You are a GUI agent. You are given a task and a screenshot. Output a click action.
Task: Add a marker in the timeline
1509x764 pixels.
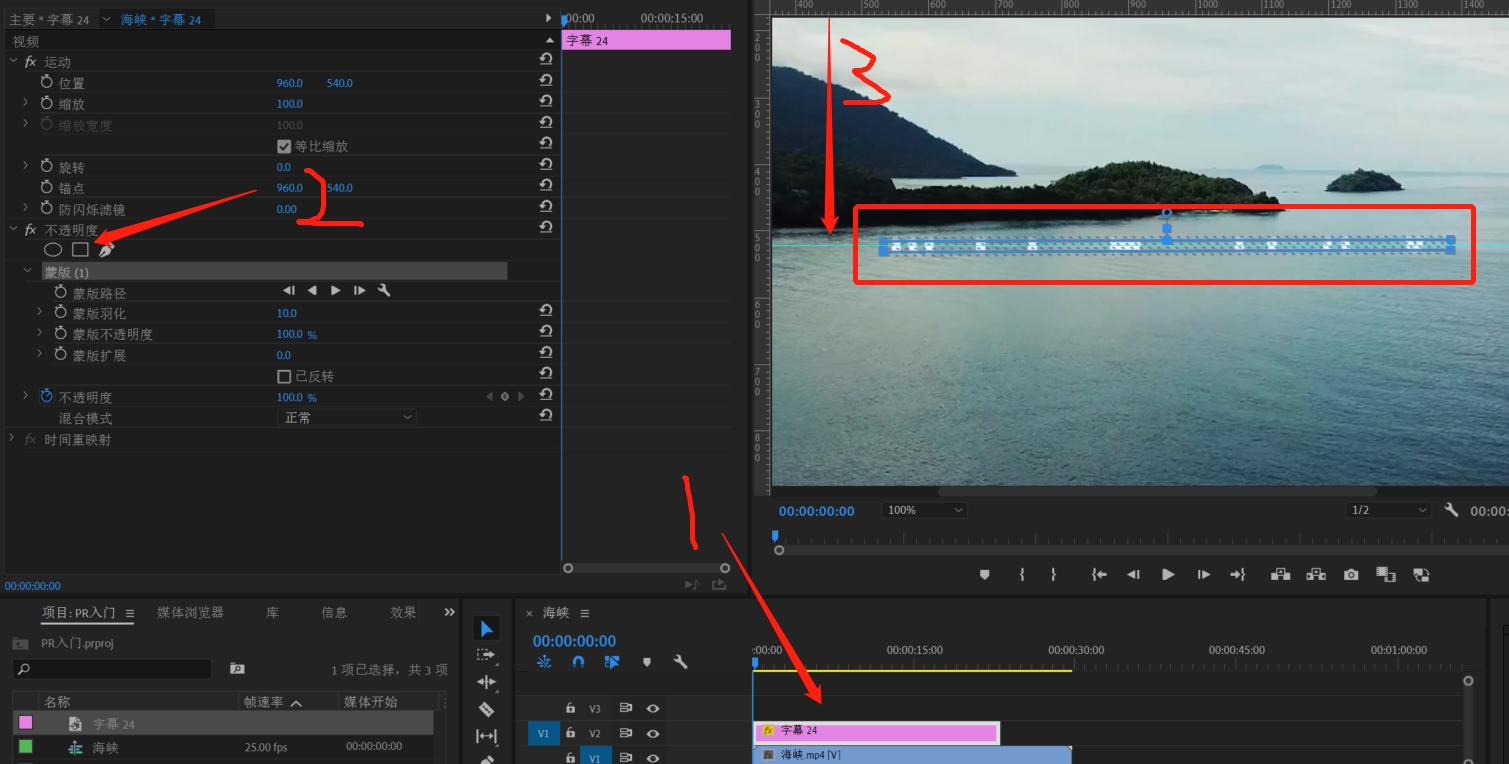click(647, 662)
